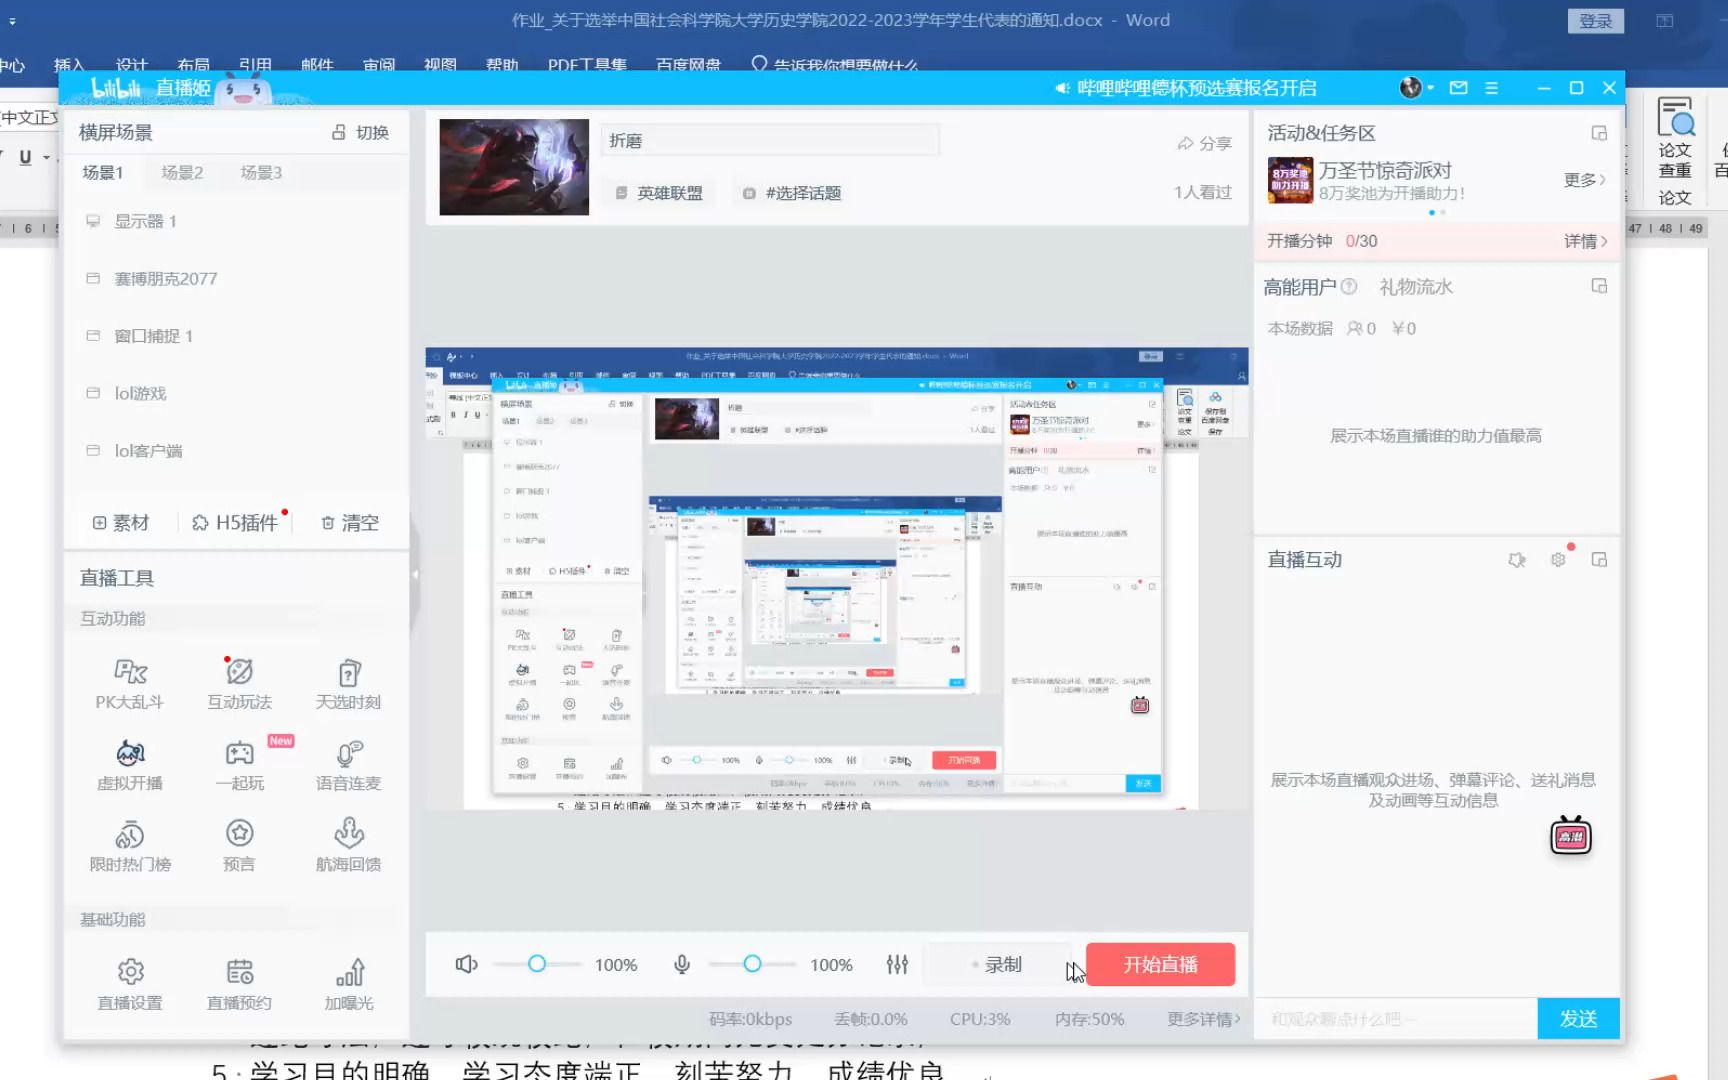Open the PK大乱斗 interactive feature

coord(130,683)
